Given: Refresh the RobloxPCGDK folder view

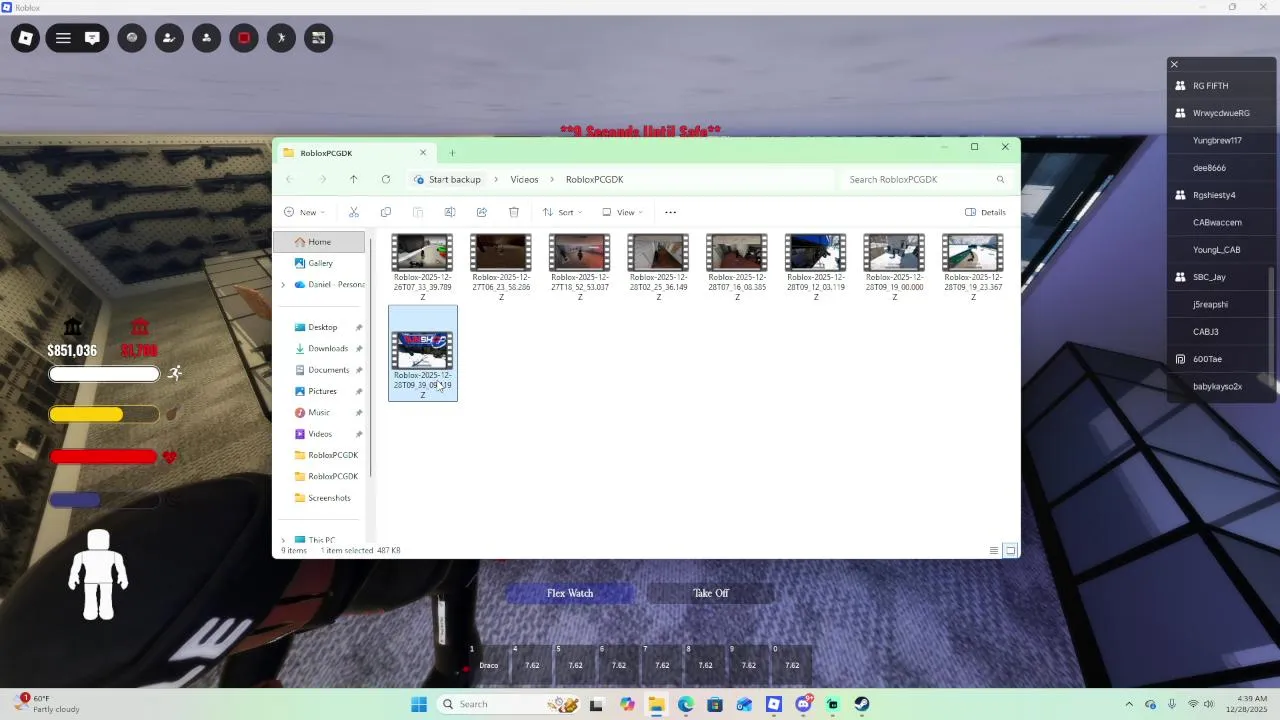Looking at the screenshot, I should pos(385,179).
